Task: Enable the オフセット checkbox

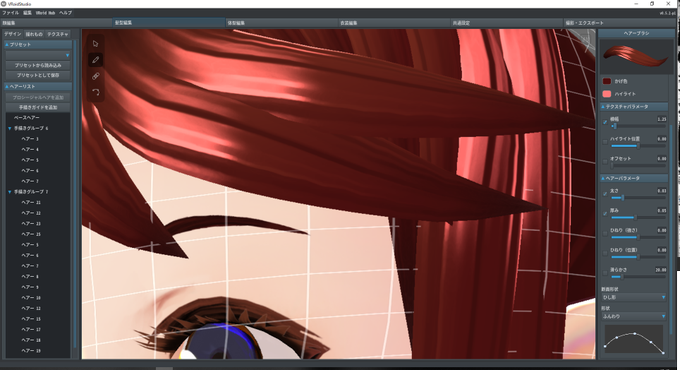Action: (x=605, y=162)
